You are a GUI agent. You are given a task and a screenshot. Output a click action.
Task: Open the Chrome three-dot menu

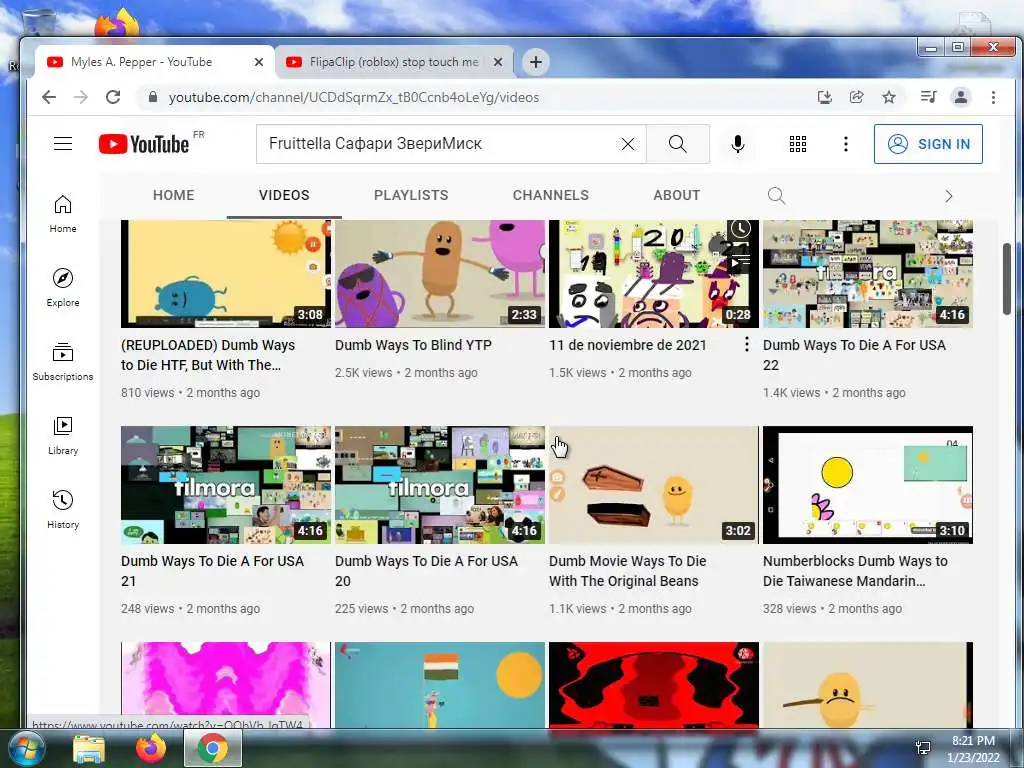pyautogui.click(x=993, y=97)
